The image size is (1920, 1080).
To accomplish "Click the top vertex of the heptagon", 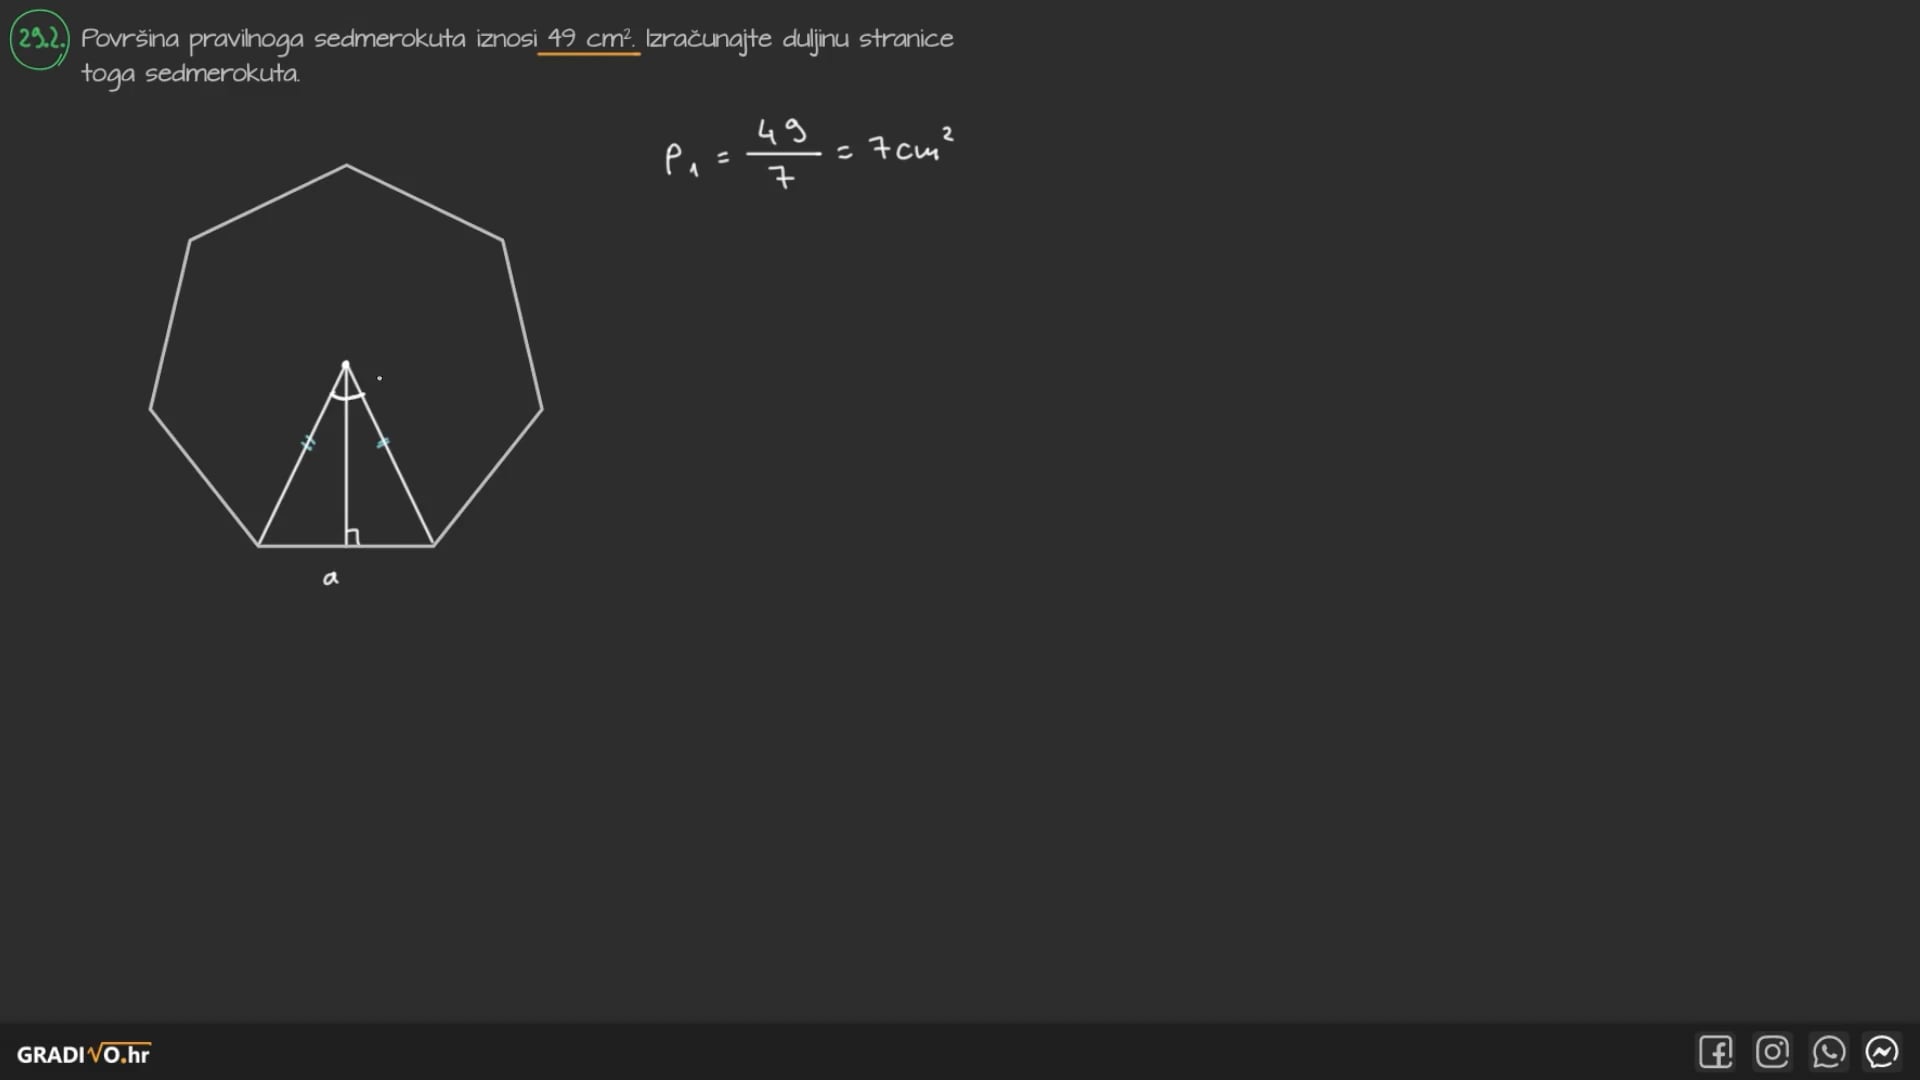I will pyautogui.click(x=347, y=165).
